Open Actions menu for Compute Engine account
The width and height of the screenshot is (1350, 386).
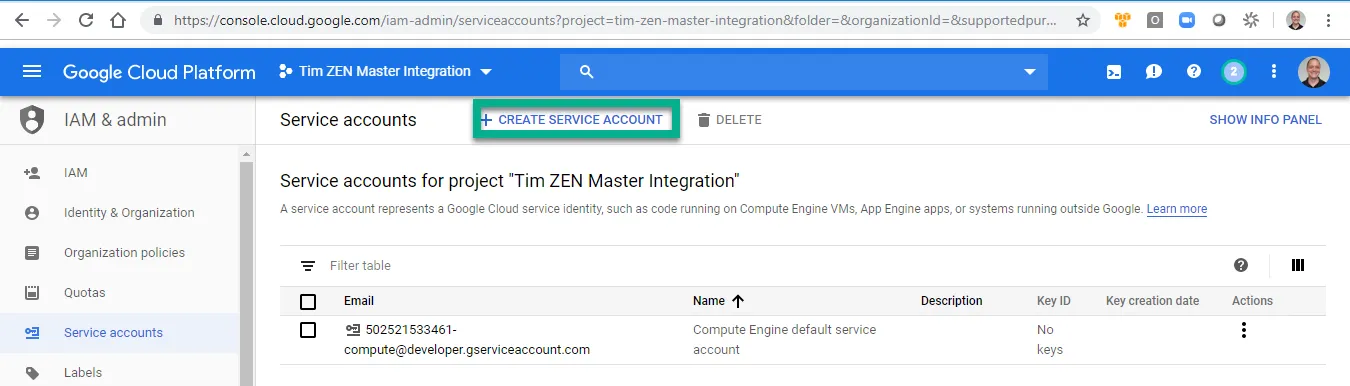coord(1244,330)
